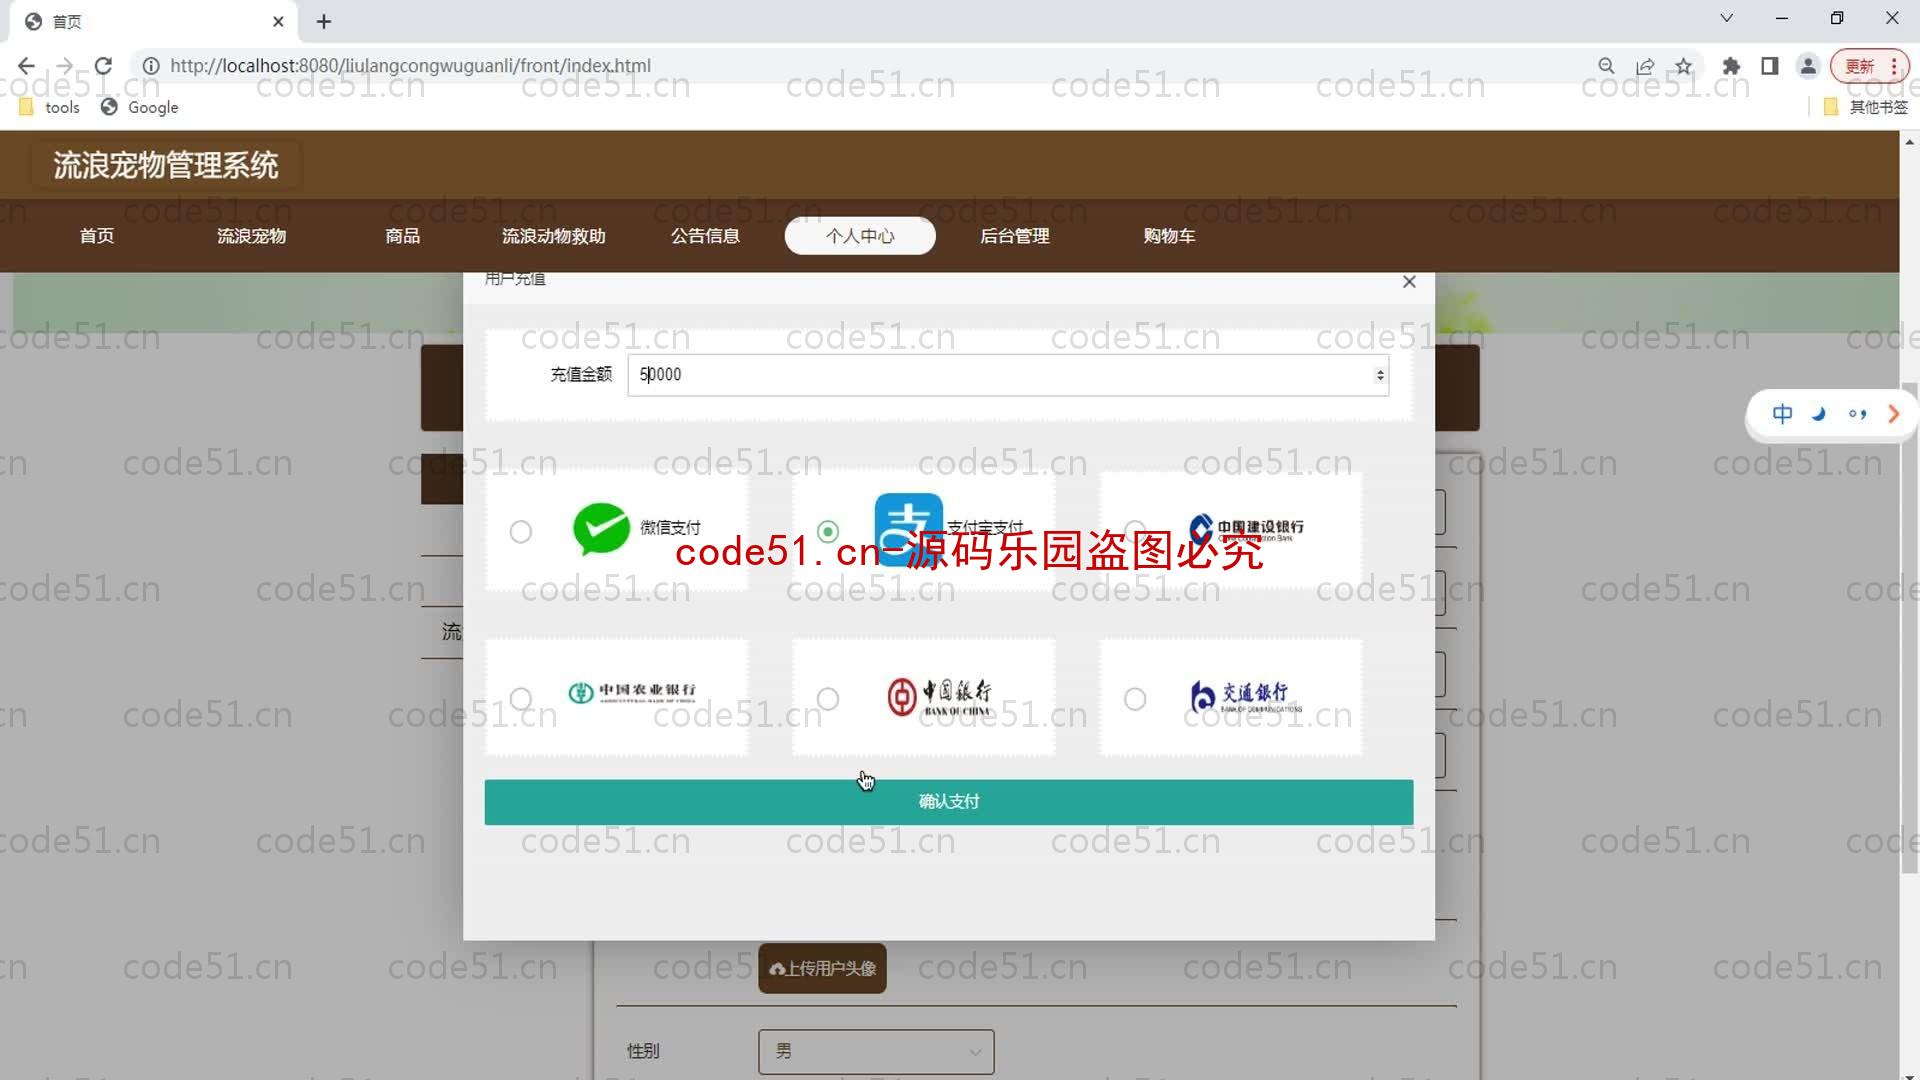Open the profile avatar icon
The height and width of the screenshot is (1080, 1920).
coord(1808,66)
